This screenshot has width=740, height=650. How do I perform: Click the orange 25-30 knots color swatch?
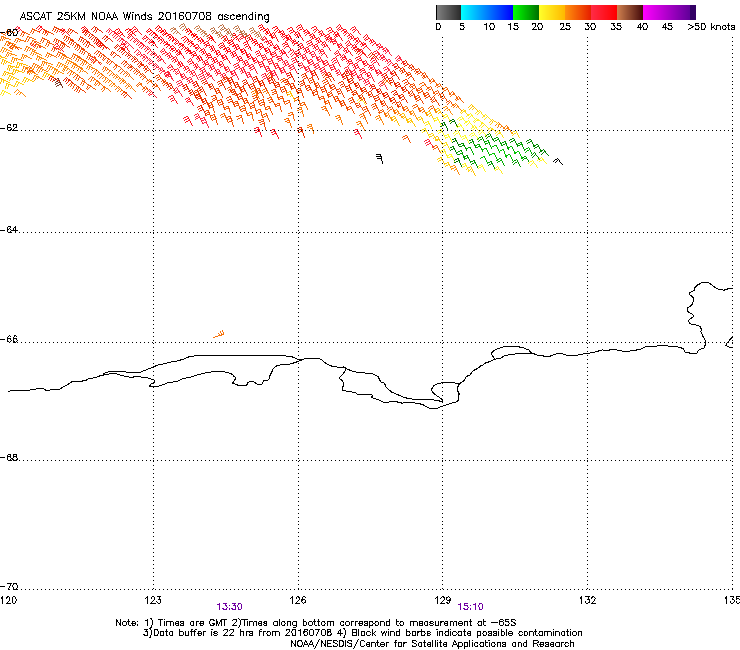point(578,12)
